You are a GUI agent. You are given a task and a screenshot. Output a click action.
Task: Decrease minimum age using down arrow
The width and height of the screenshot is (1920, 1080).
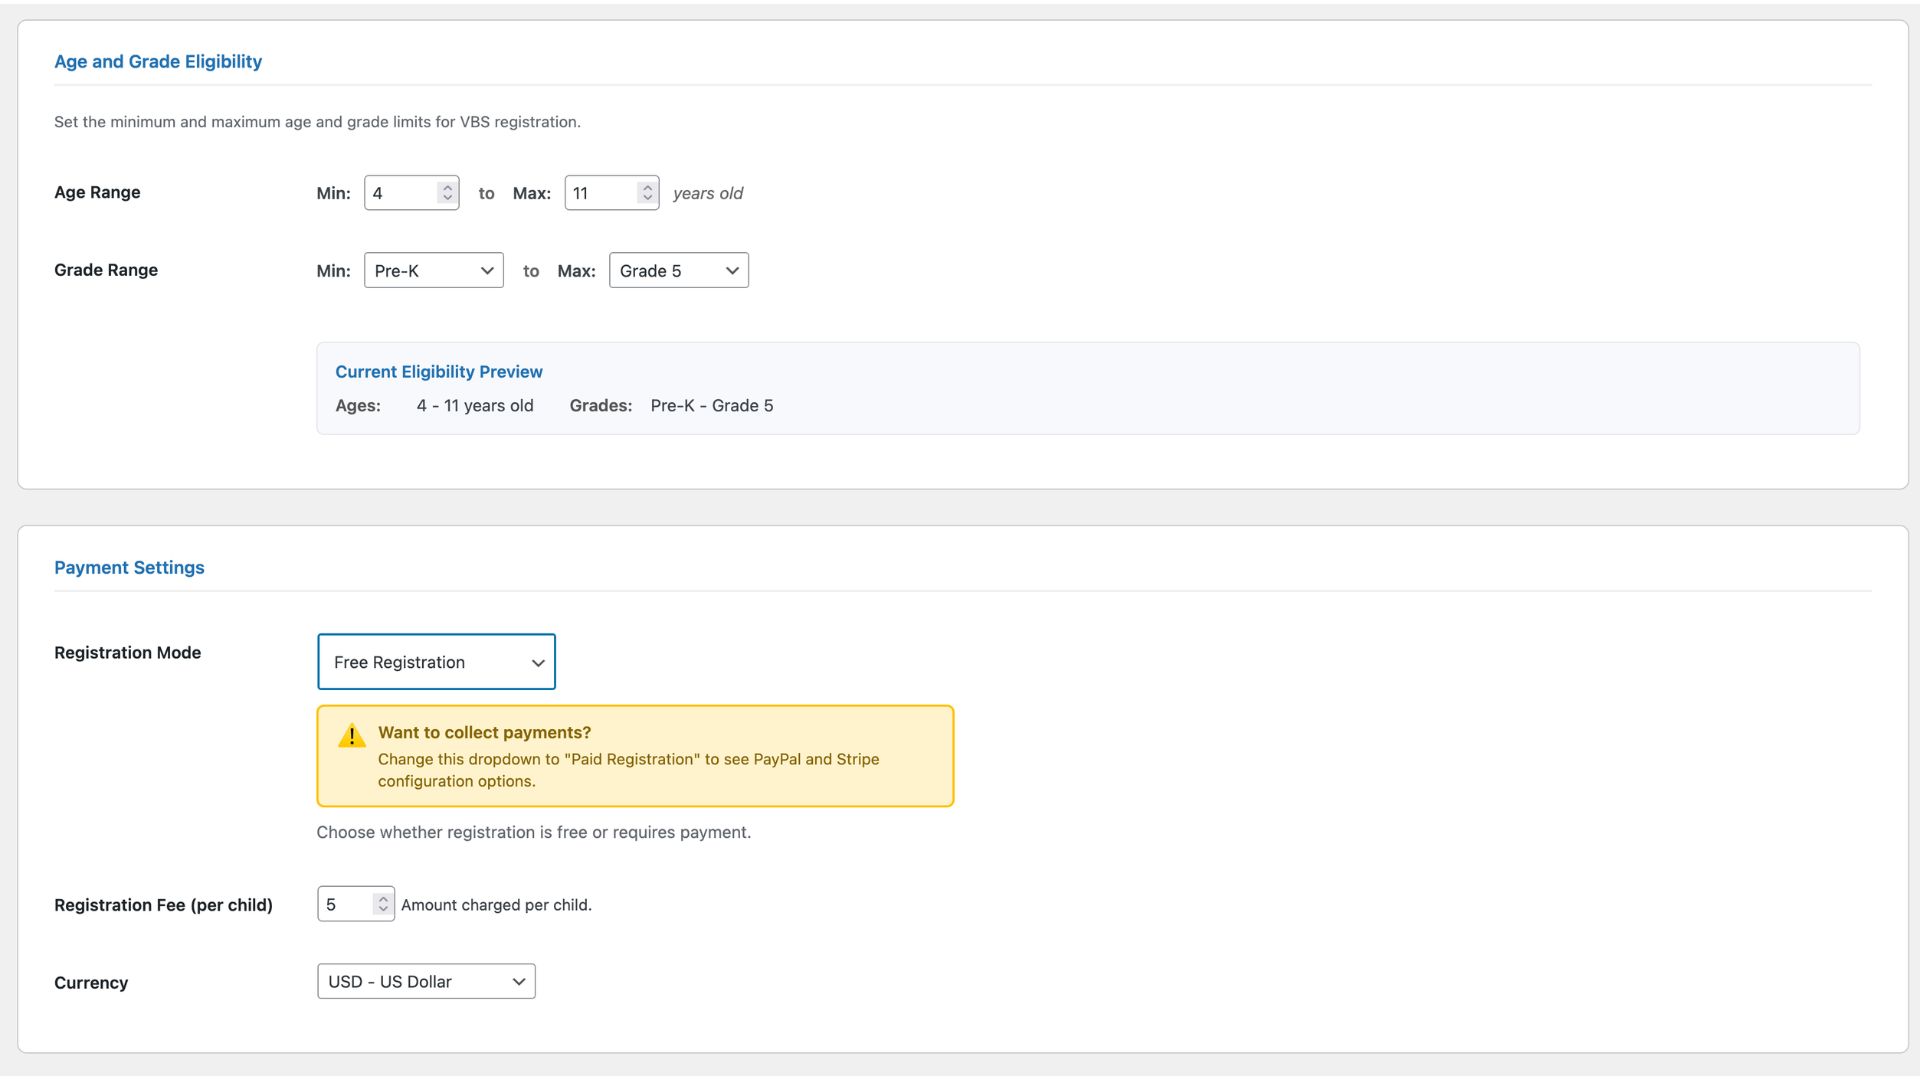coord(447,199)
